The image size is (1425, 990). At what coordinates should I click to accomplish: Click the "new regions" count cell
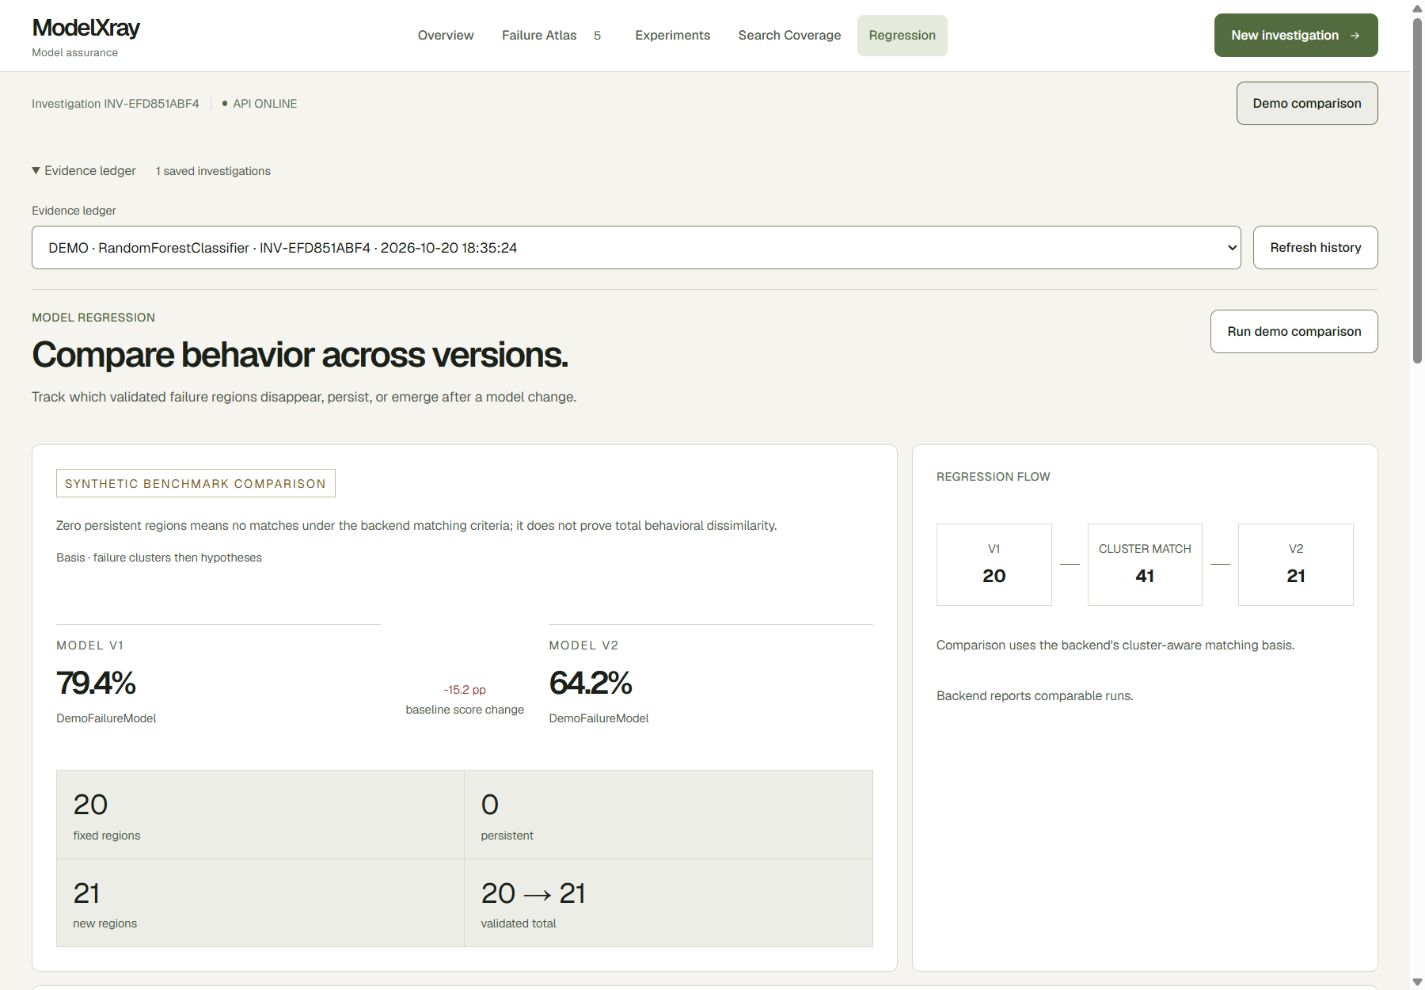click(x=260, y=903)
